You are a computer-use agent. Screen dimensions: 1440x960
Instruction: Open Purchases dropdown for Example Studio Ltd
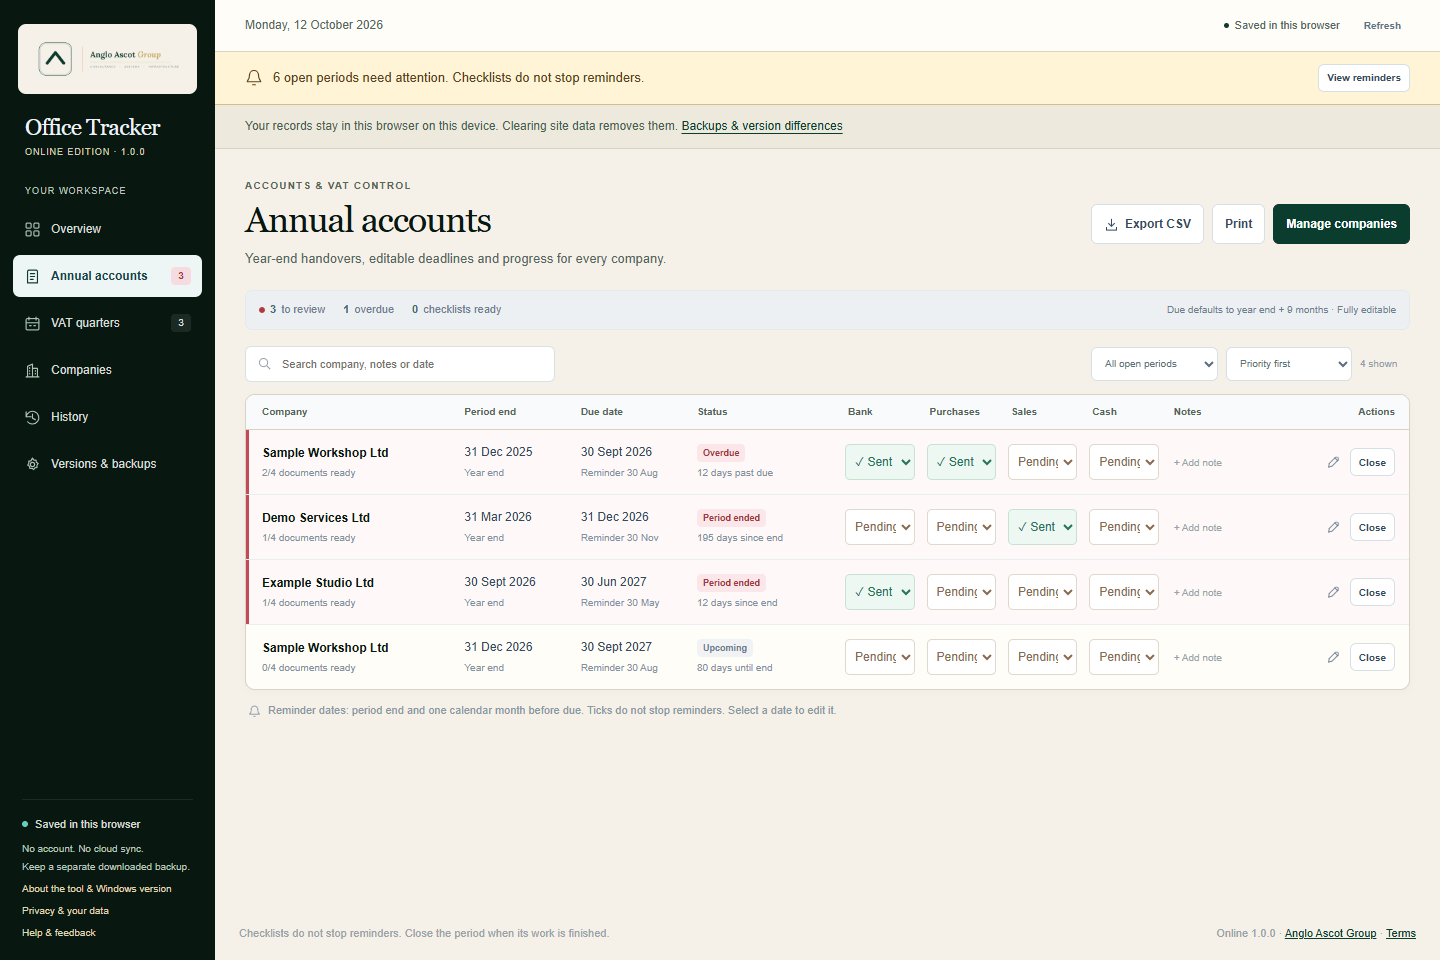point(961,592)
